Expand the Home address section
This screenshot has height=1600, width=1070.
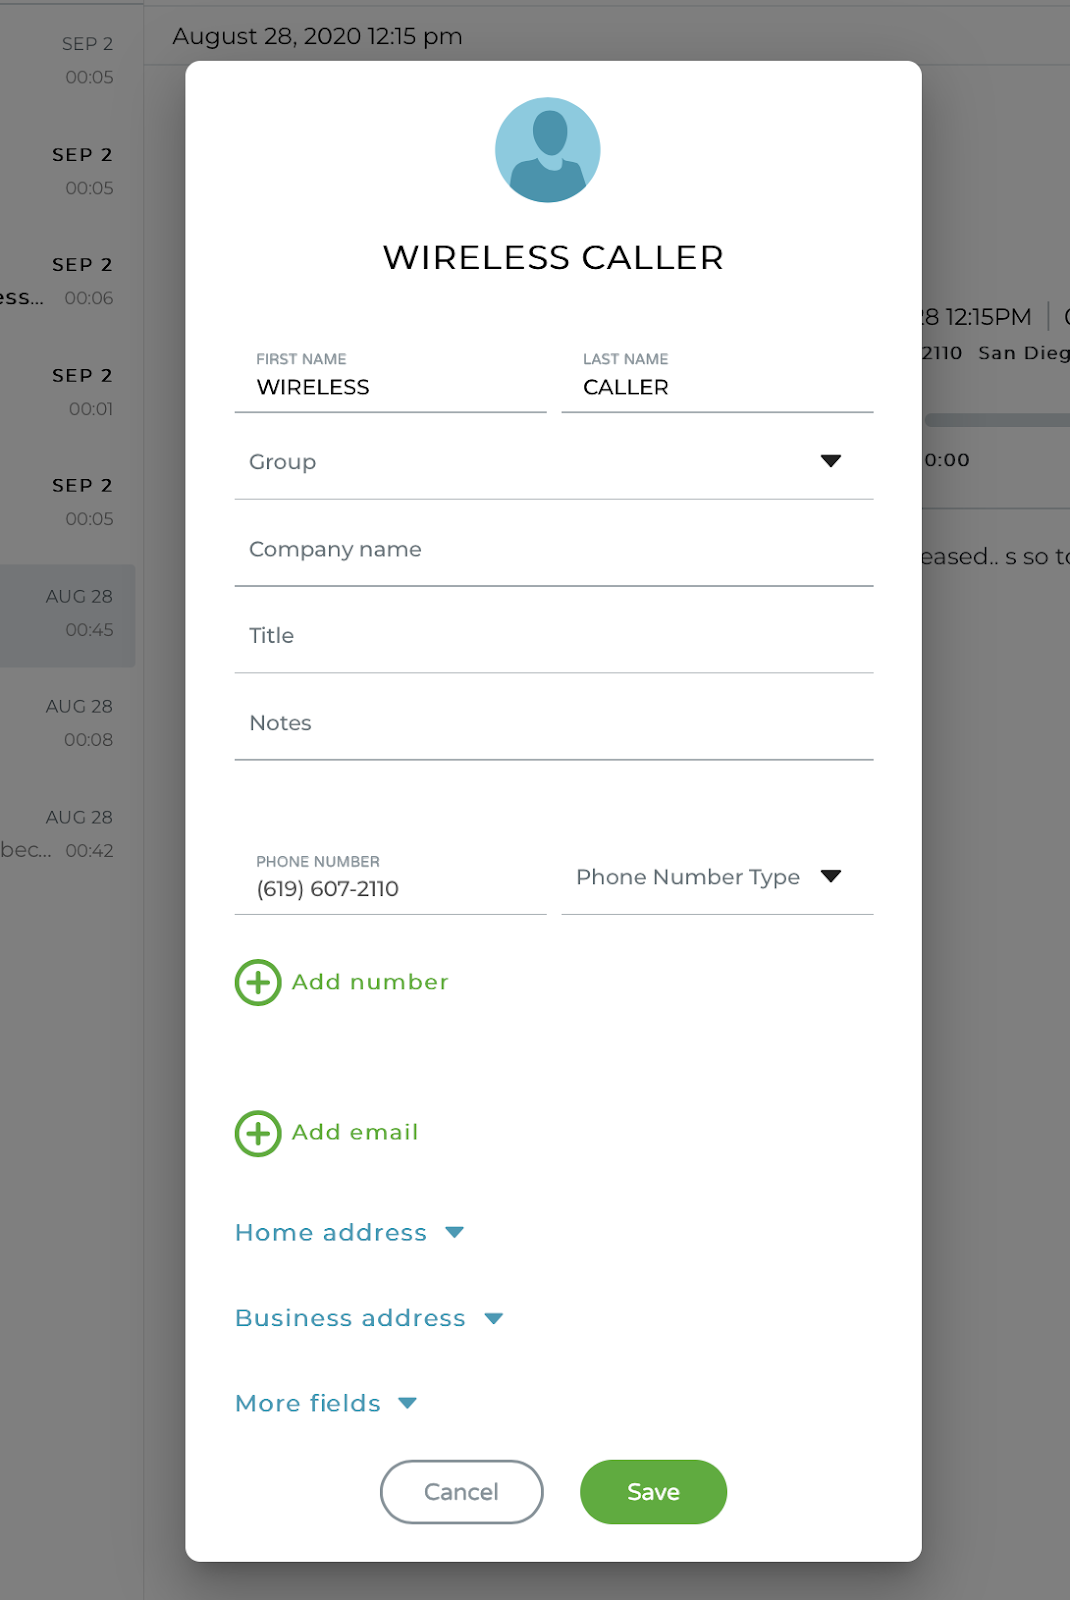point(349,1233)
